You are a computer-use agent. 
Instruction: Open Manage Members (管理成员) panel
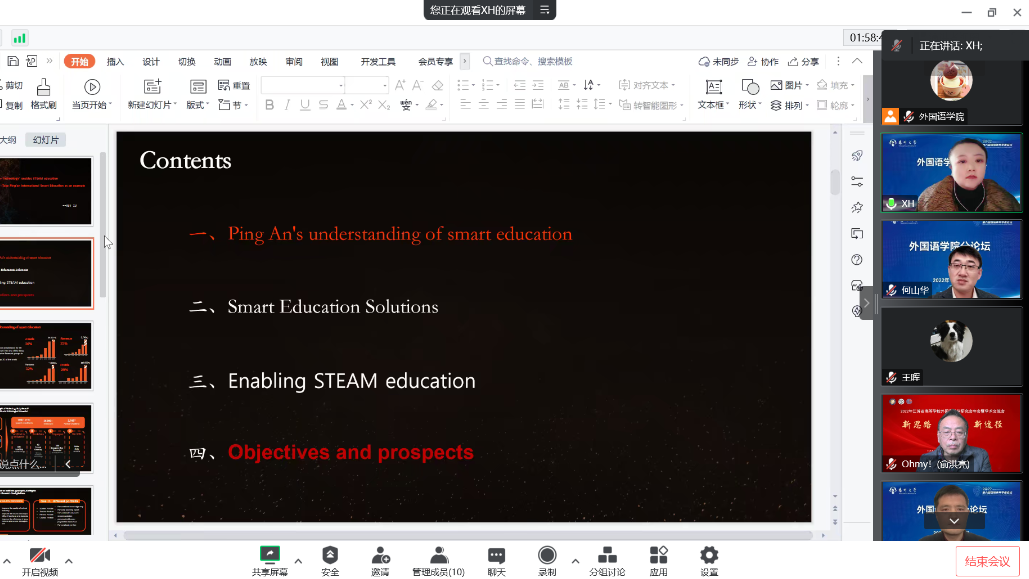point(438,560)
